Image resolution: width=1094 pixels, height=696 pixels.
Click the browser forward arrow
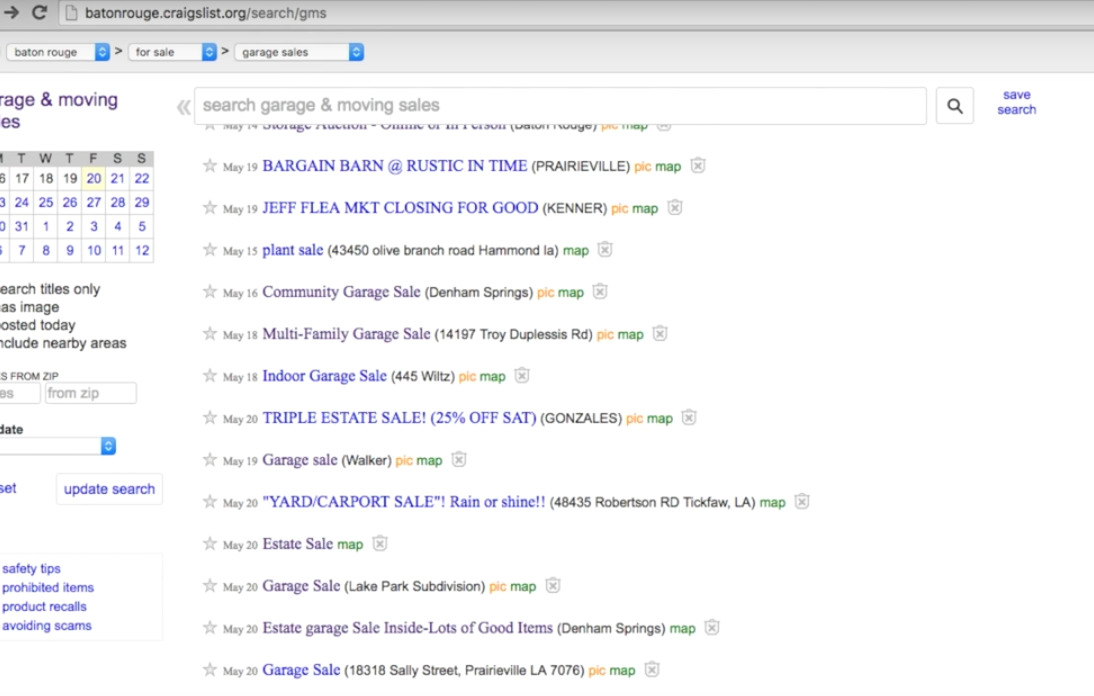click(x=10, y=13)
